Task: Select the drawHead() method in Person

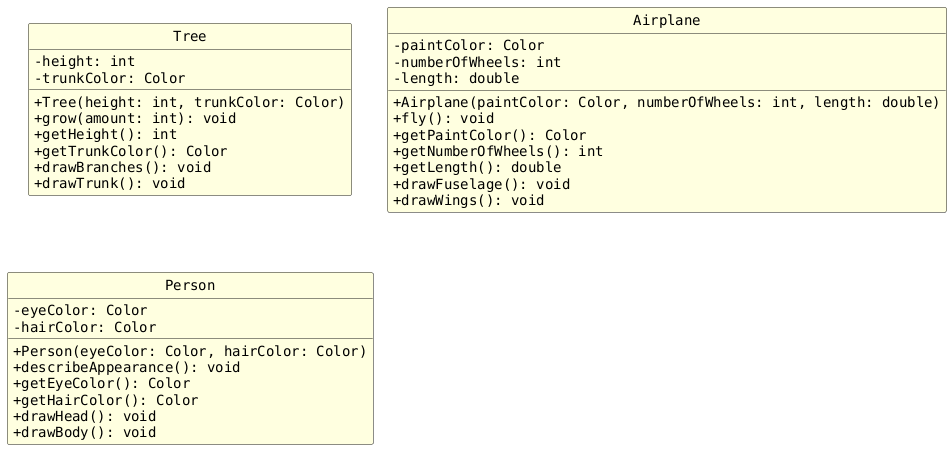Action: [84, 416]
